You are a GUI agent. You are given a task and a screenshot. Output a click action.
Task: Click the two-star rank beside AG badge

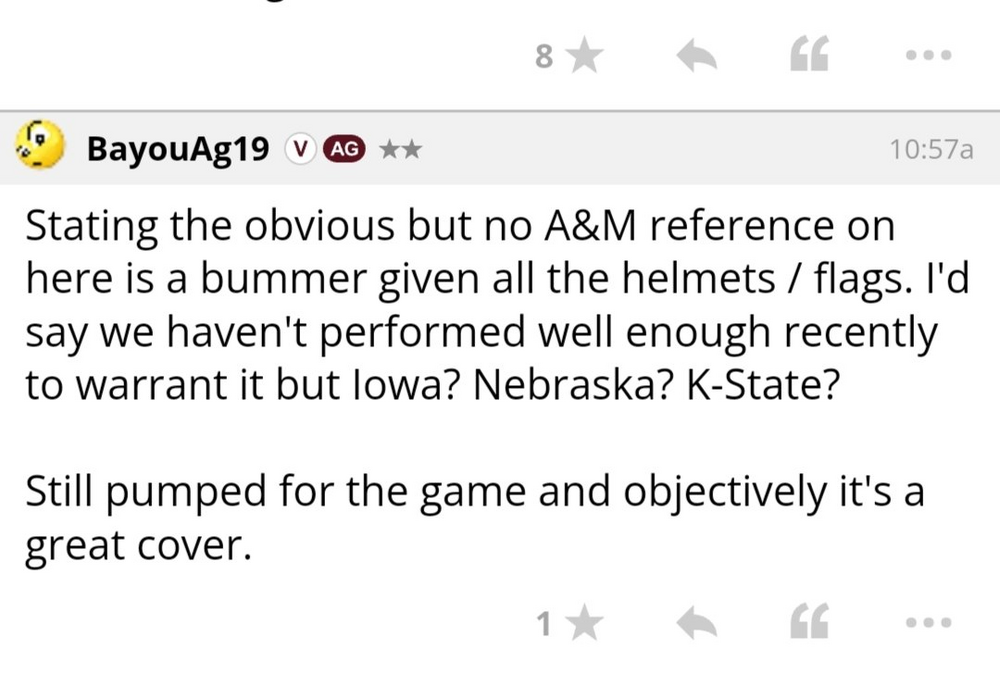pos(398,150)
